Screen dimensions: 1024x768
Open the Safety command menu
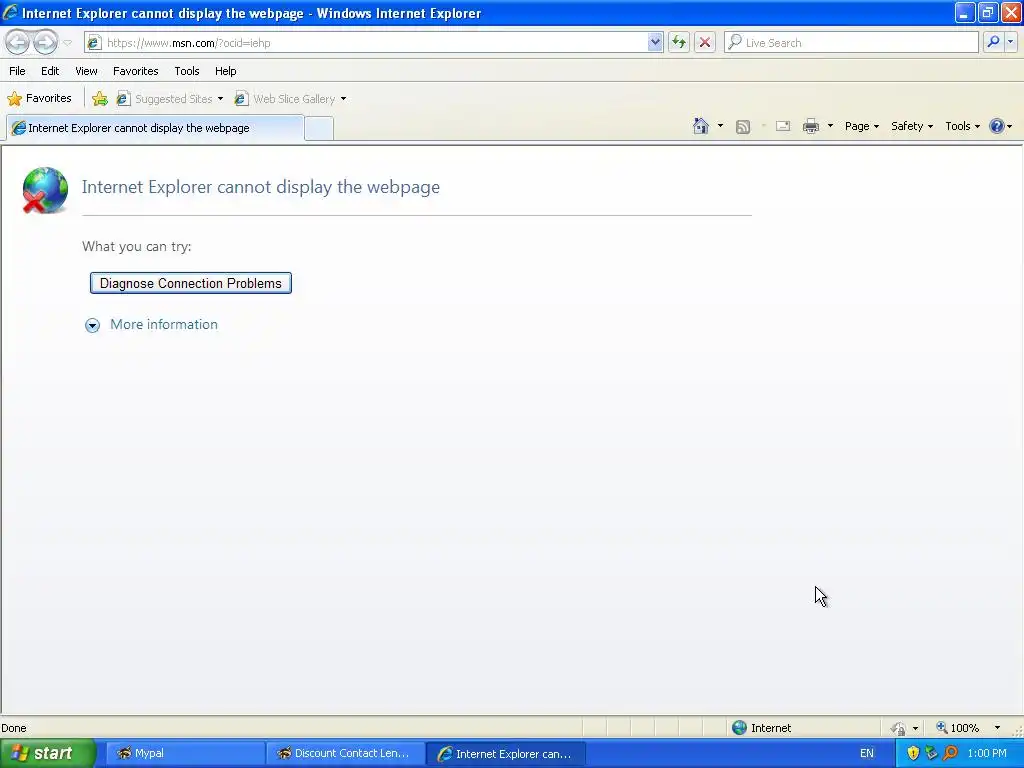[912, 126]
